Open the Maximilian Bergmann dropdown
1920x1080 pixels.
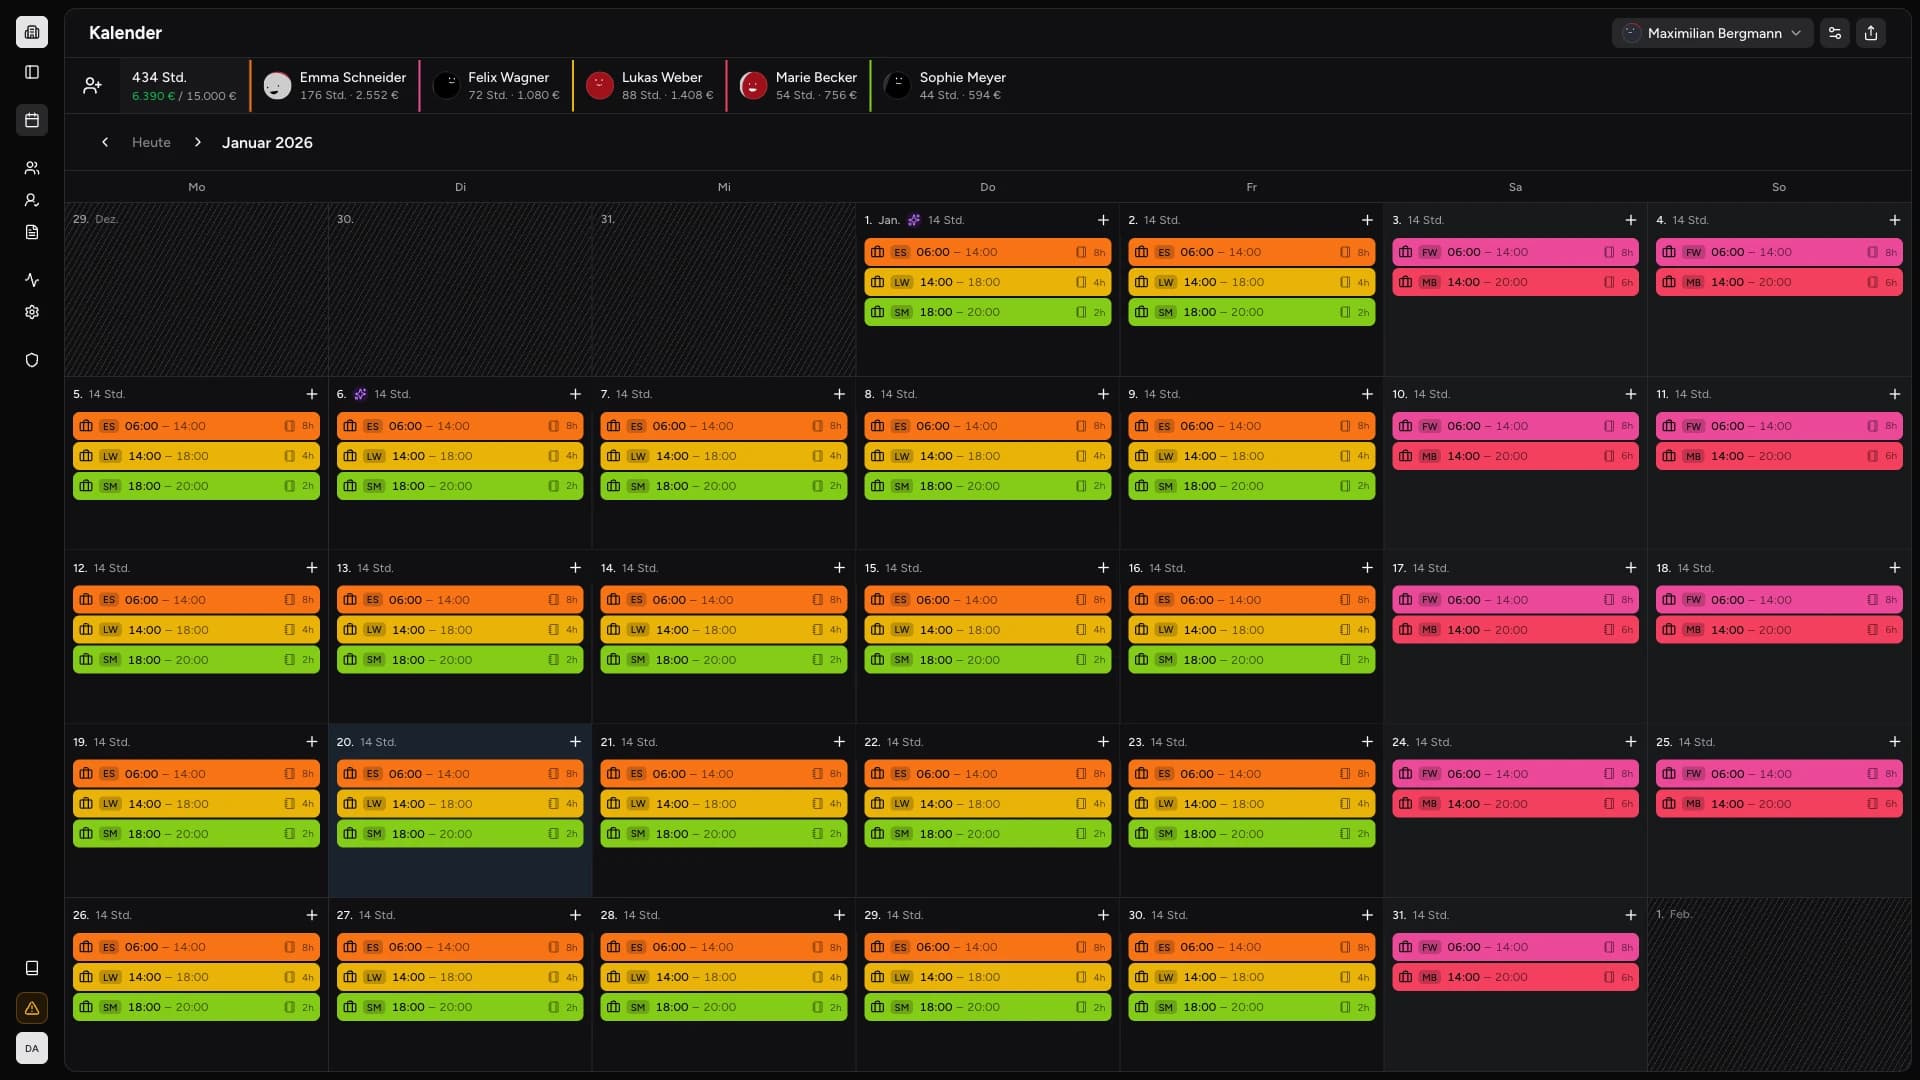click(1712, 33)
